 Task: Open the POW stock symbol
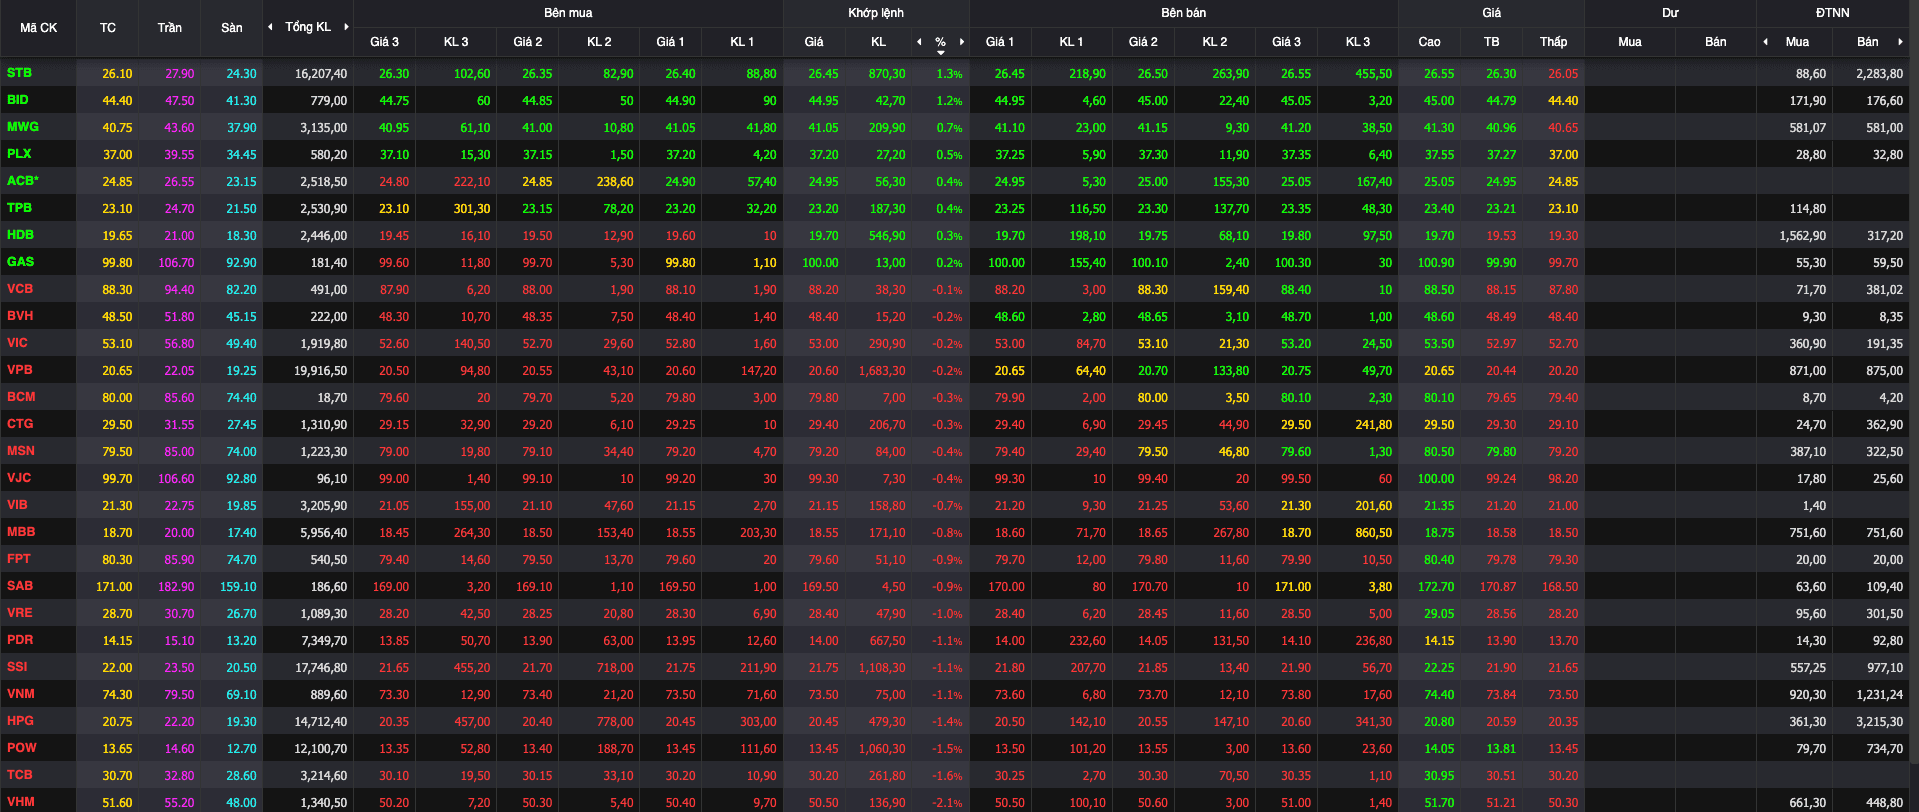point(22,748)
